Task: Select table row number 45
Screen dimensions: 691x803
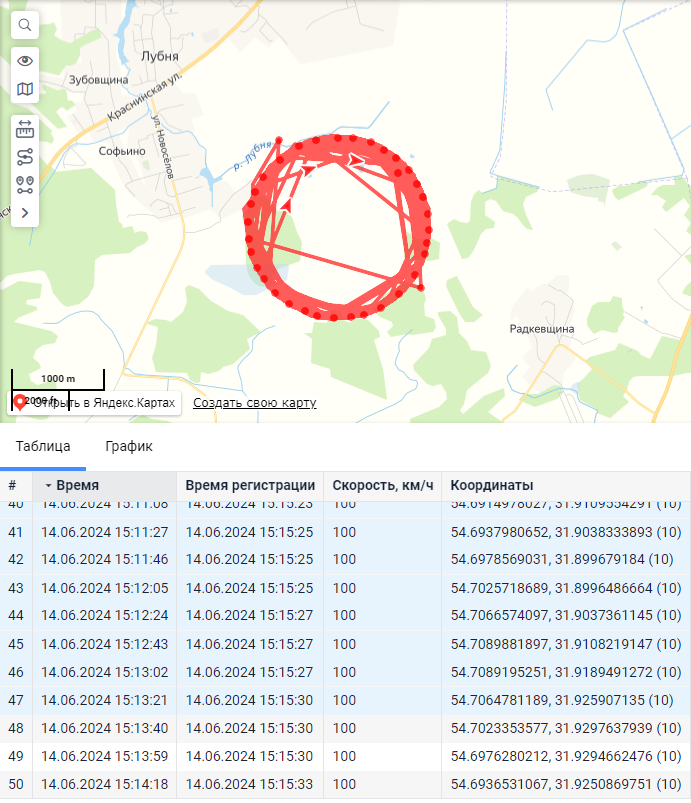Action: pyautogui.click(x=14, y=644)
